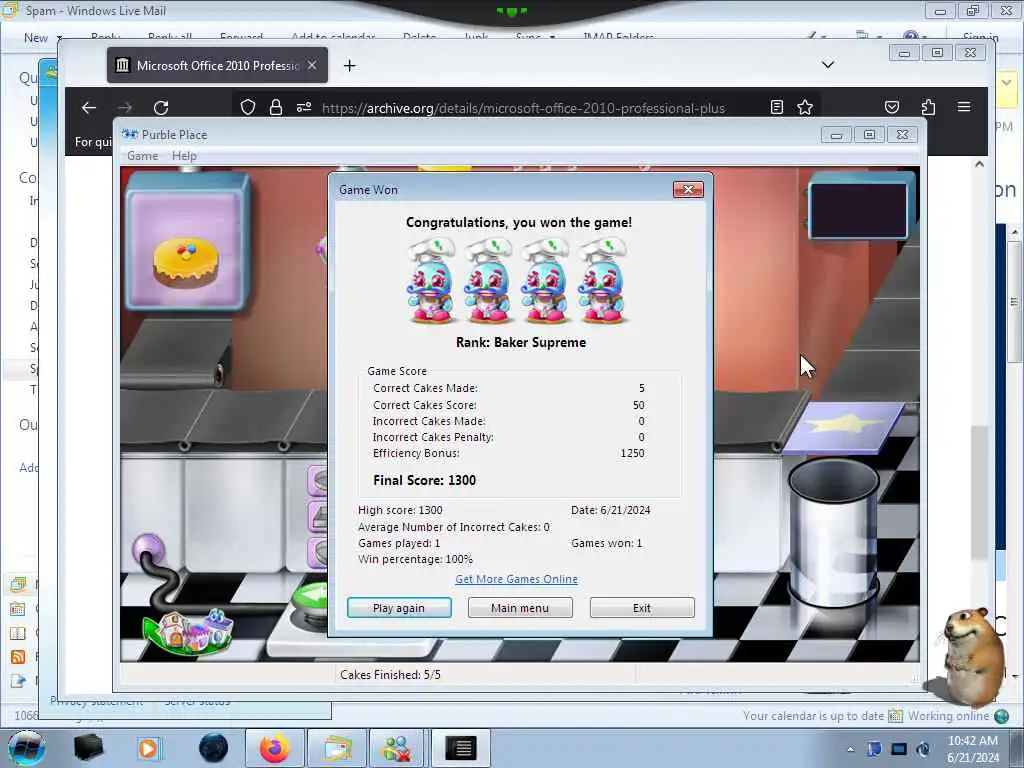Reload the archive.org page
The height and width of the screenshot is (768, 1024).
(x=161, y=108)
